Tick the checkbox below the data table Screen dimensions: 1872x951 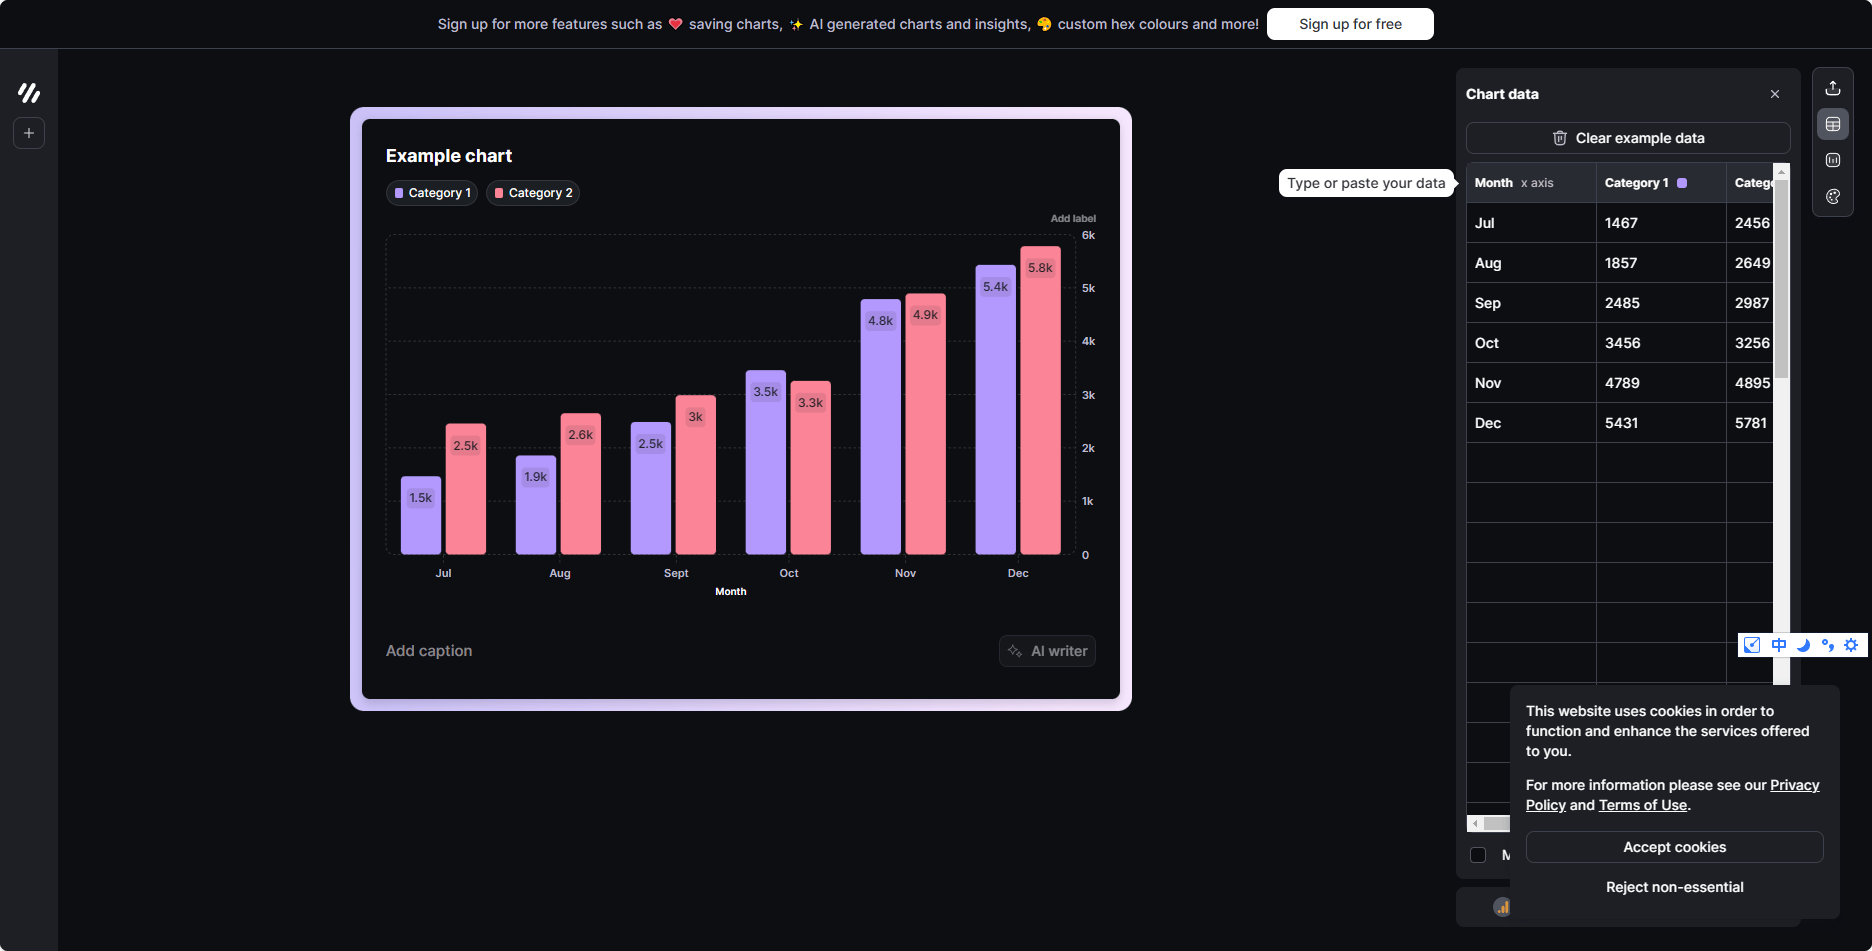click(x=1478, y=855)
